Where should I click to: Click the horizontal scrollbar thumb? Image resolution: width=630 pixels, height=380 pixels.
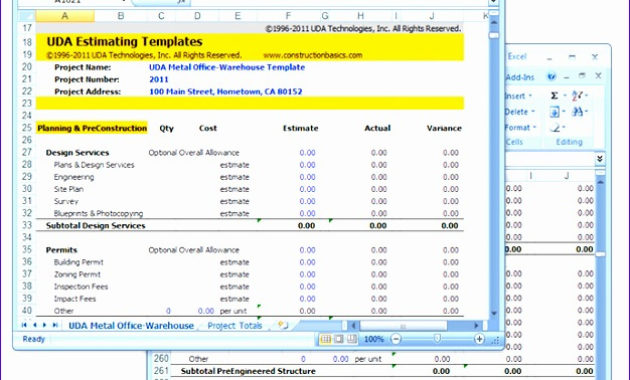tap(403, 326)
